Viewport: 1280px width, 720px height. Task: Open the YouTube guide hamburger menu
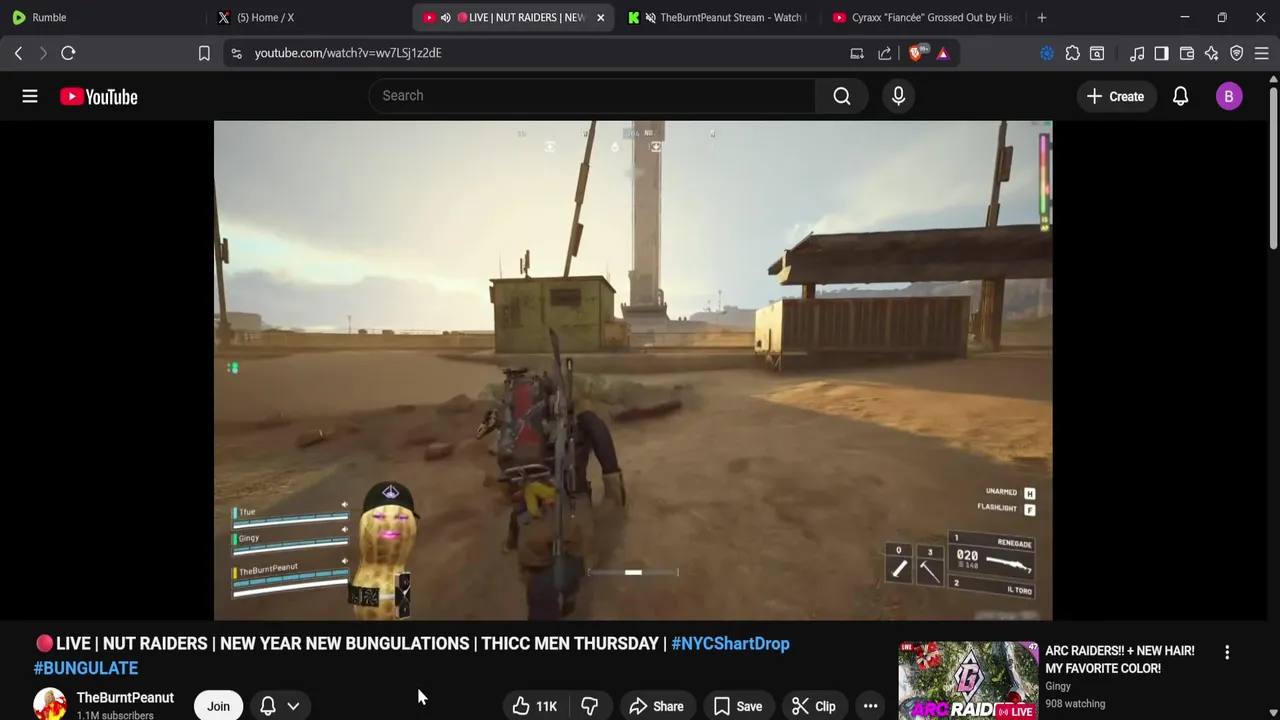point(30,96)
